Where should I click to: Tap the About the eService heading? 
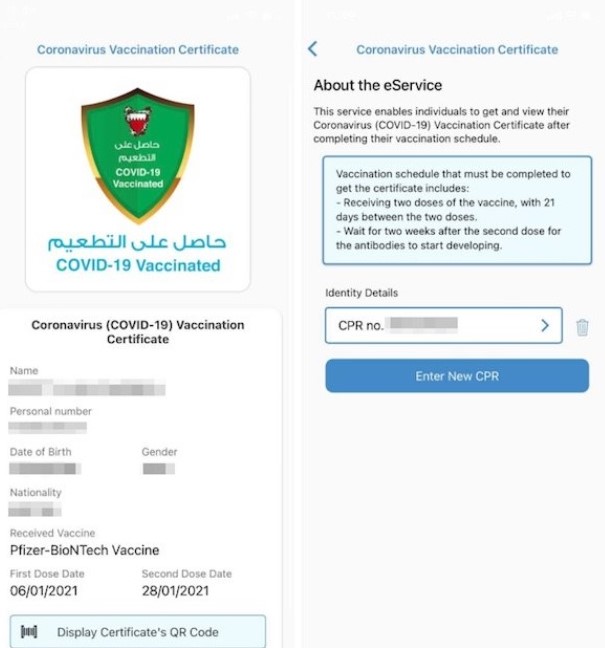pos(378,86)
